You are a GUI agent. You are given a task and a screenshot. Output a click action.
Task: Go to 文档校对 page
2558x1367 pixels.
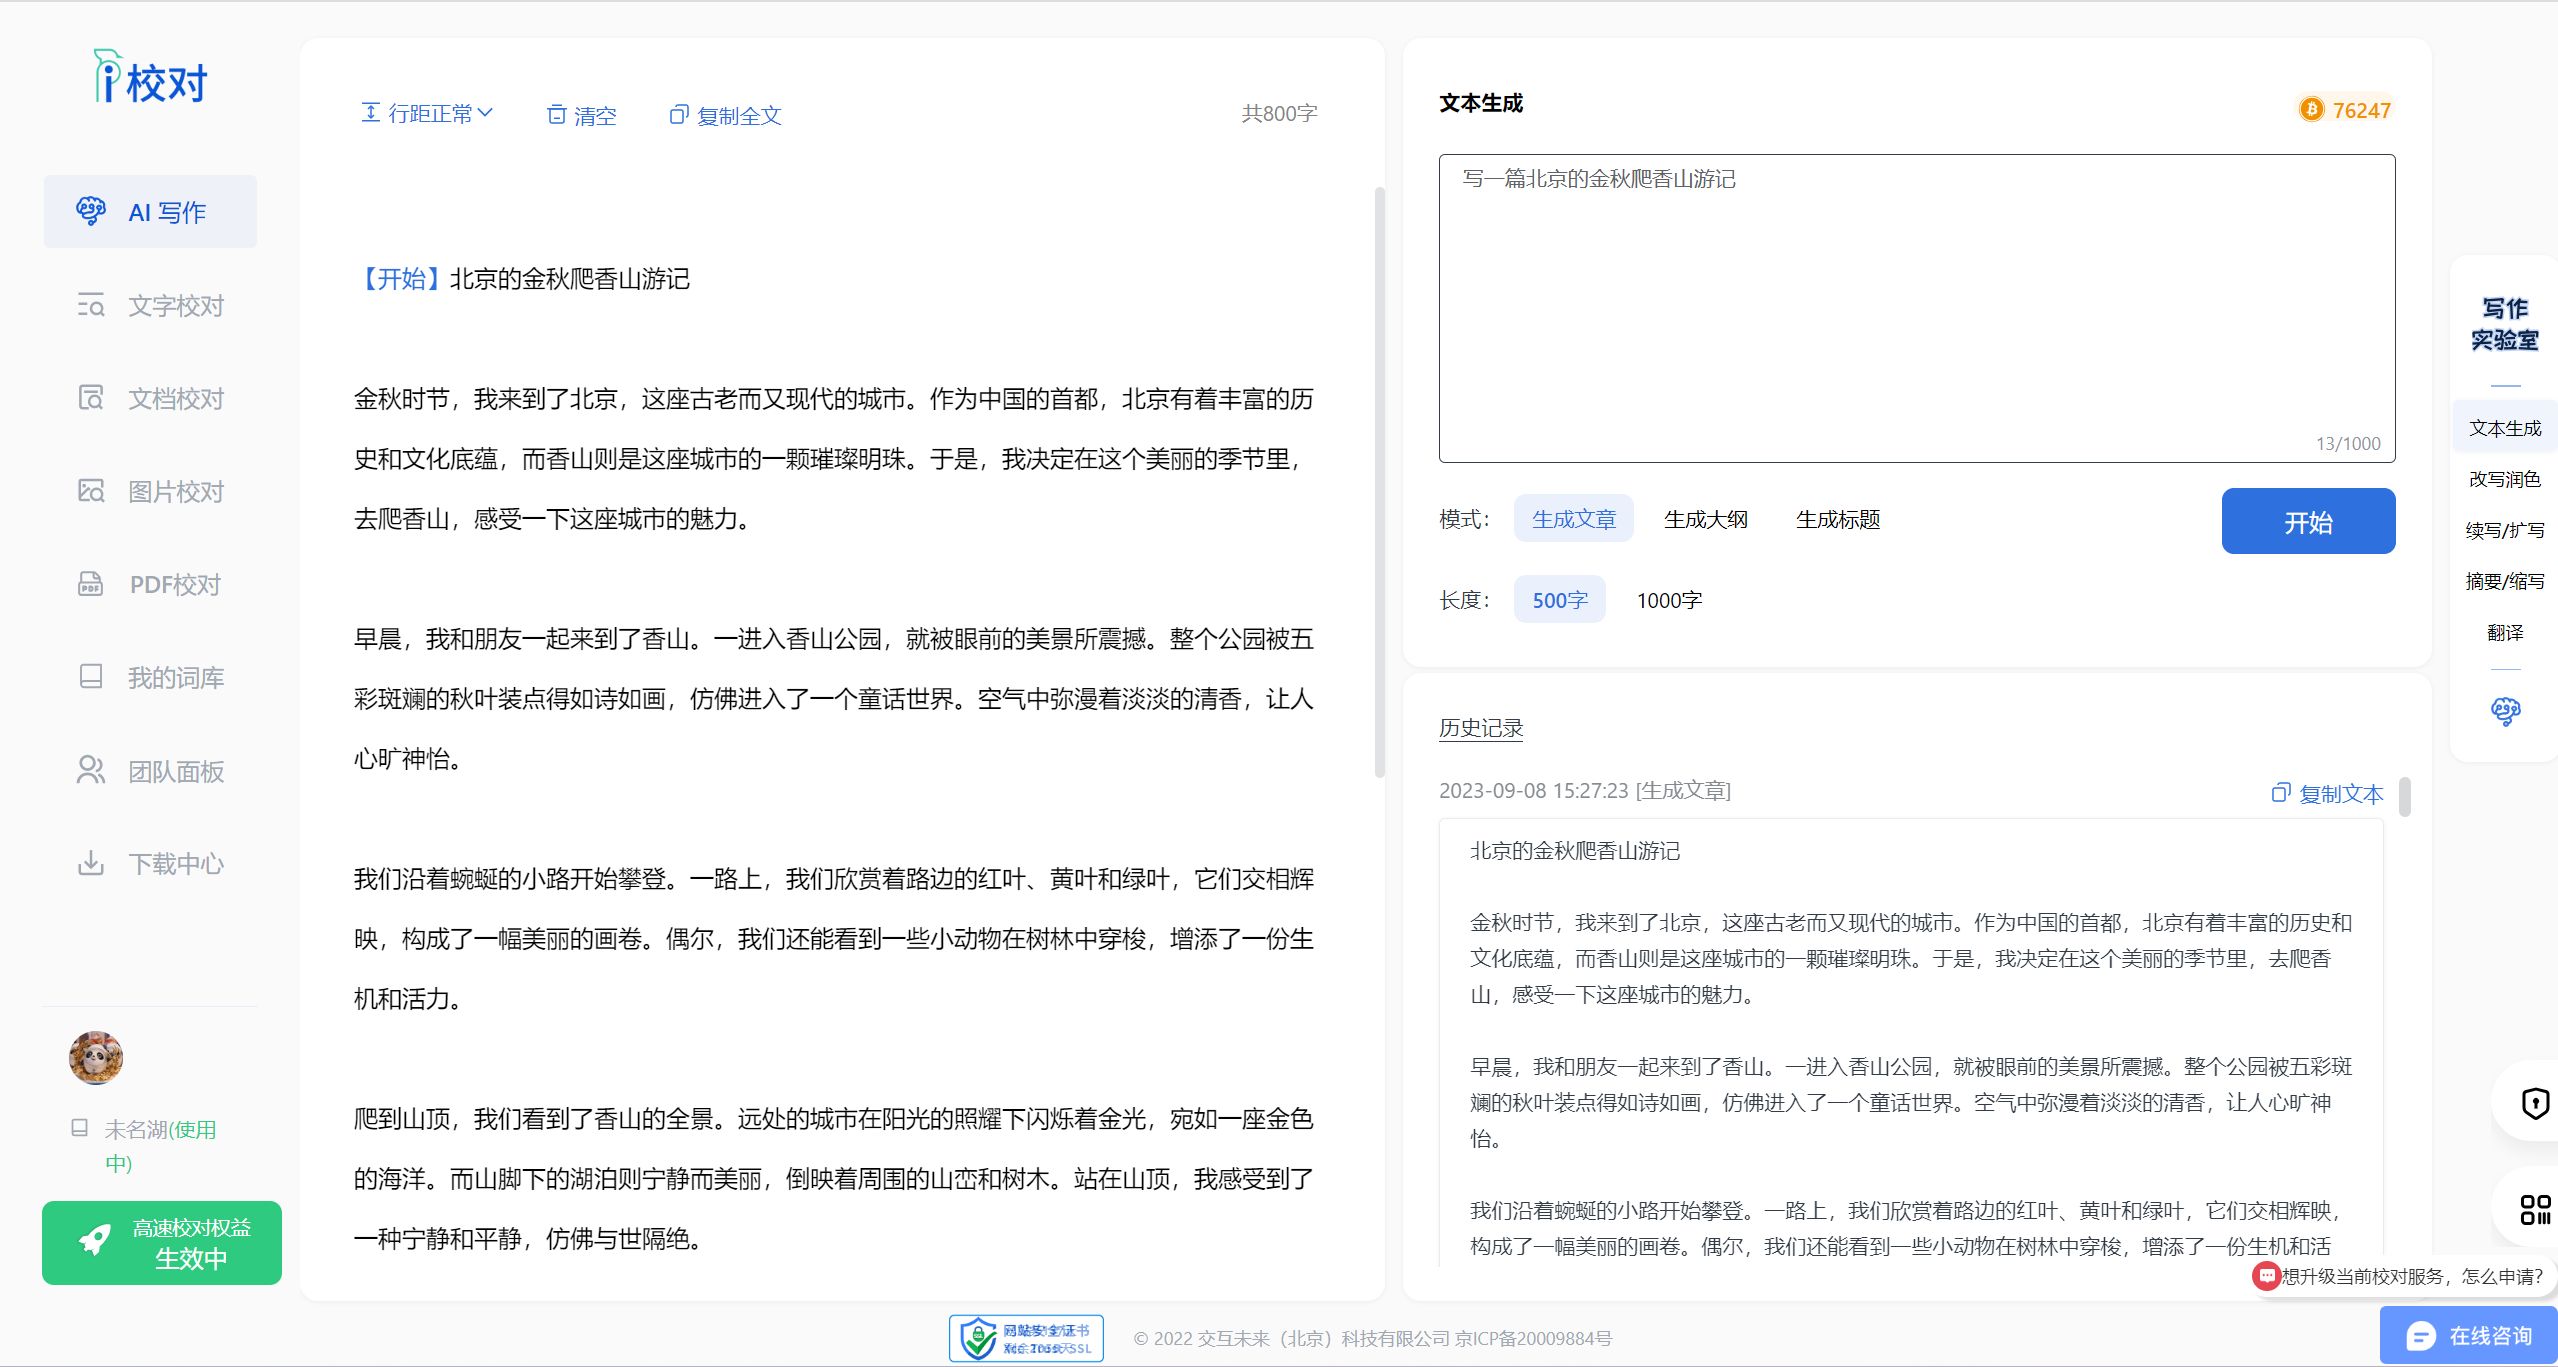[150, 398]
